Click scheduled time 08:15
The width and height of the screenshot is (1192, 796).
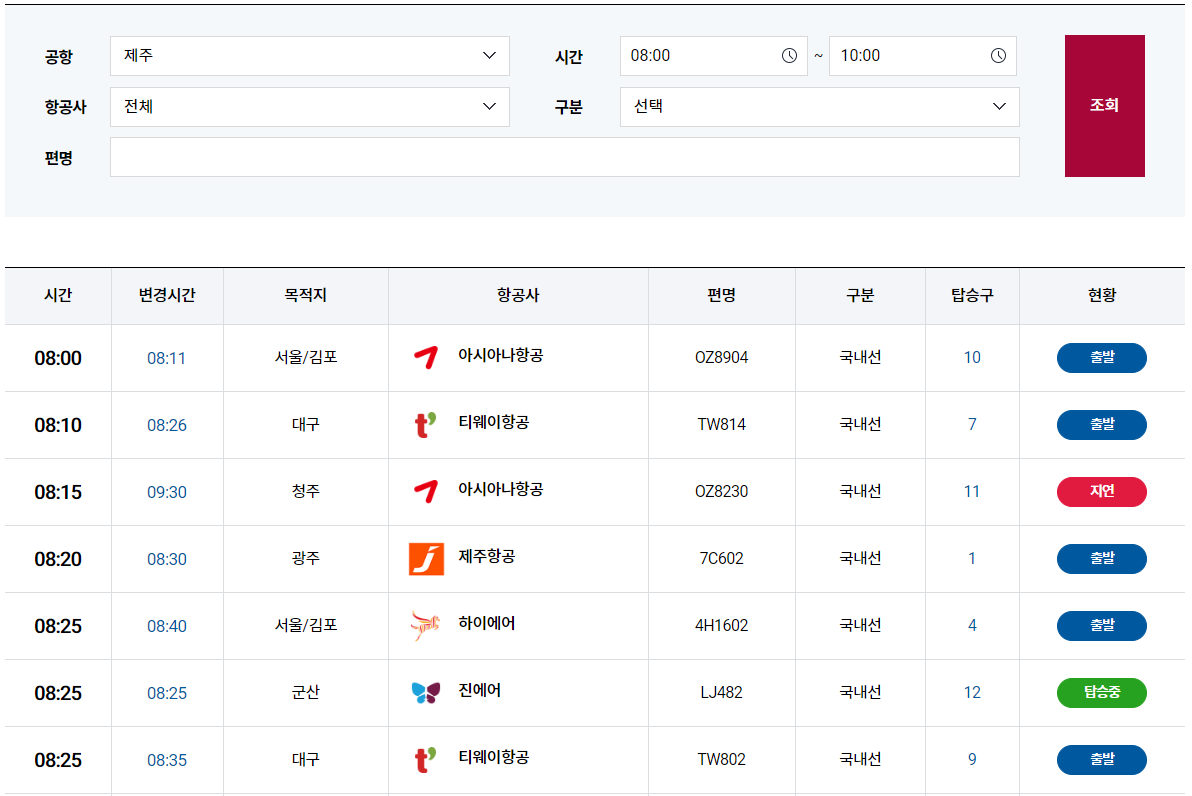click(58, 492)
